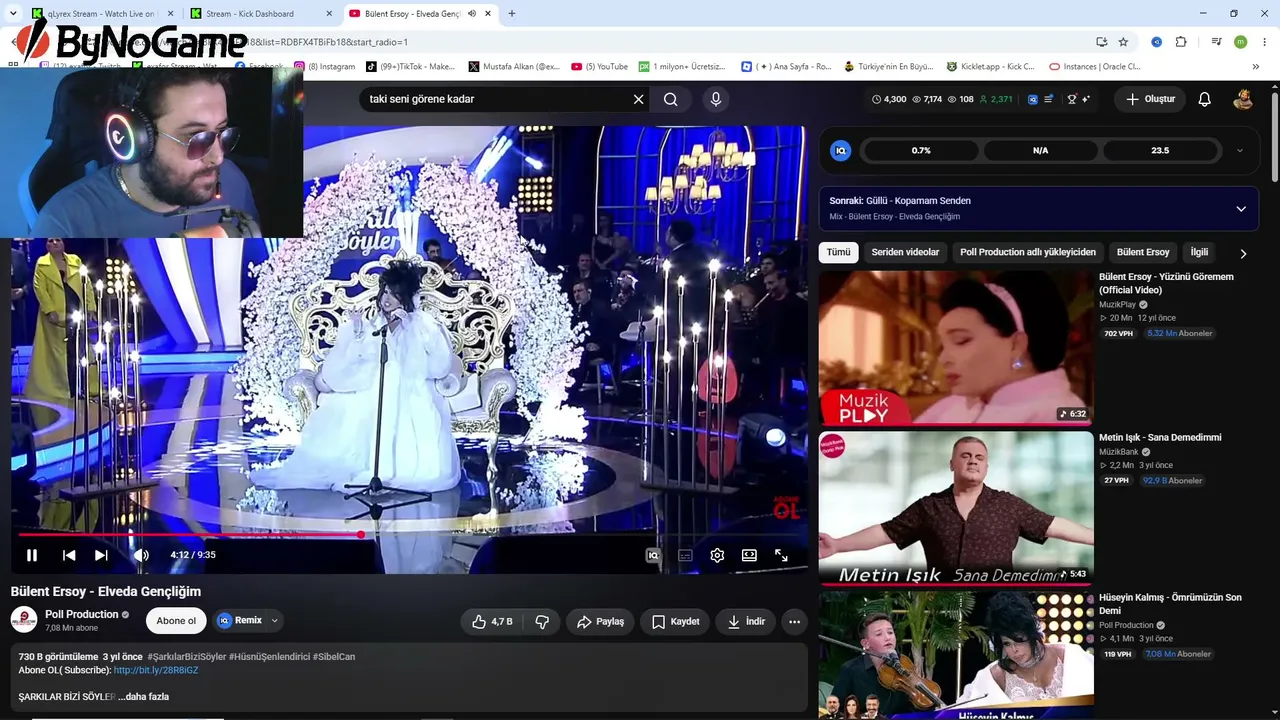Expand description with '...daha fazla'
This screenshot has width=1280, height=720.
(x=144, y=696)
